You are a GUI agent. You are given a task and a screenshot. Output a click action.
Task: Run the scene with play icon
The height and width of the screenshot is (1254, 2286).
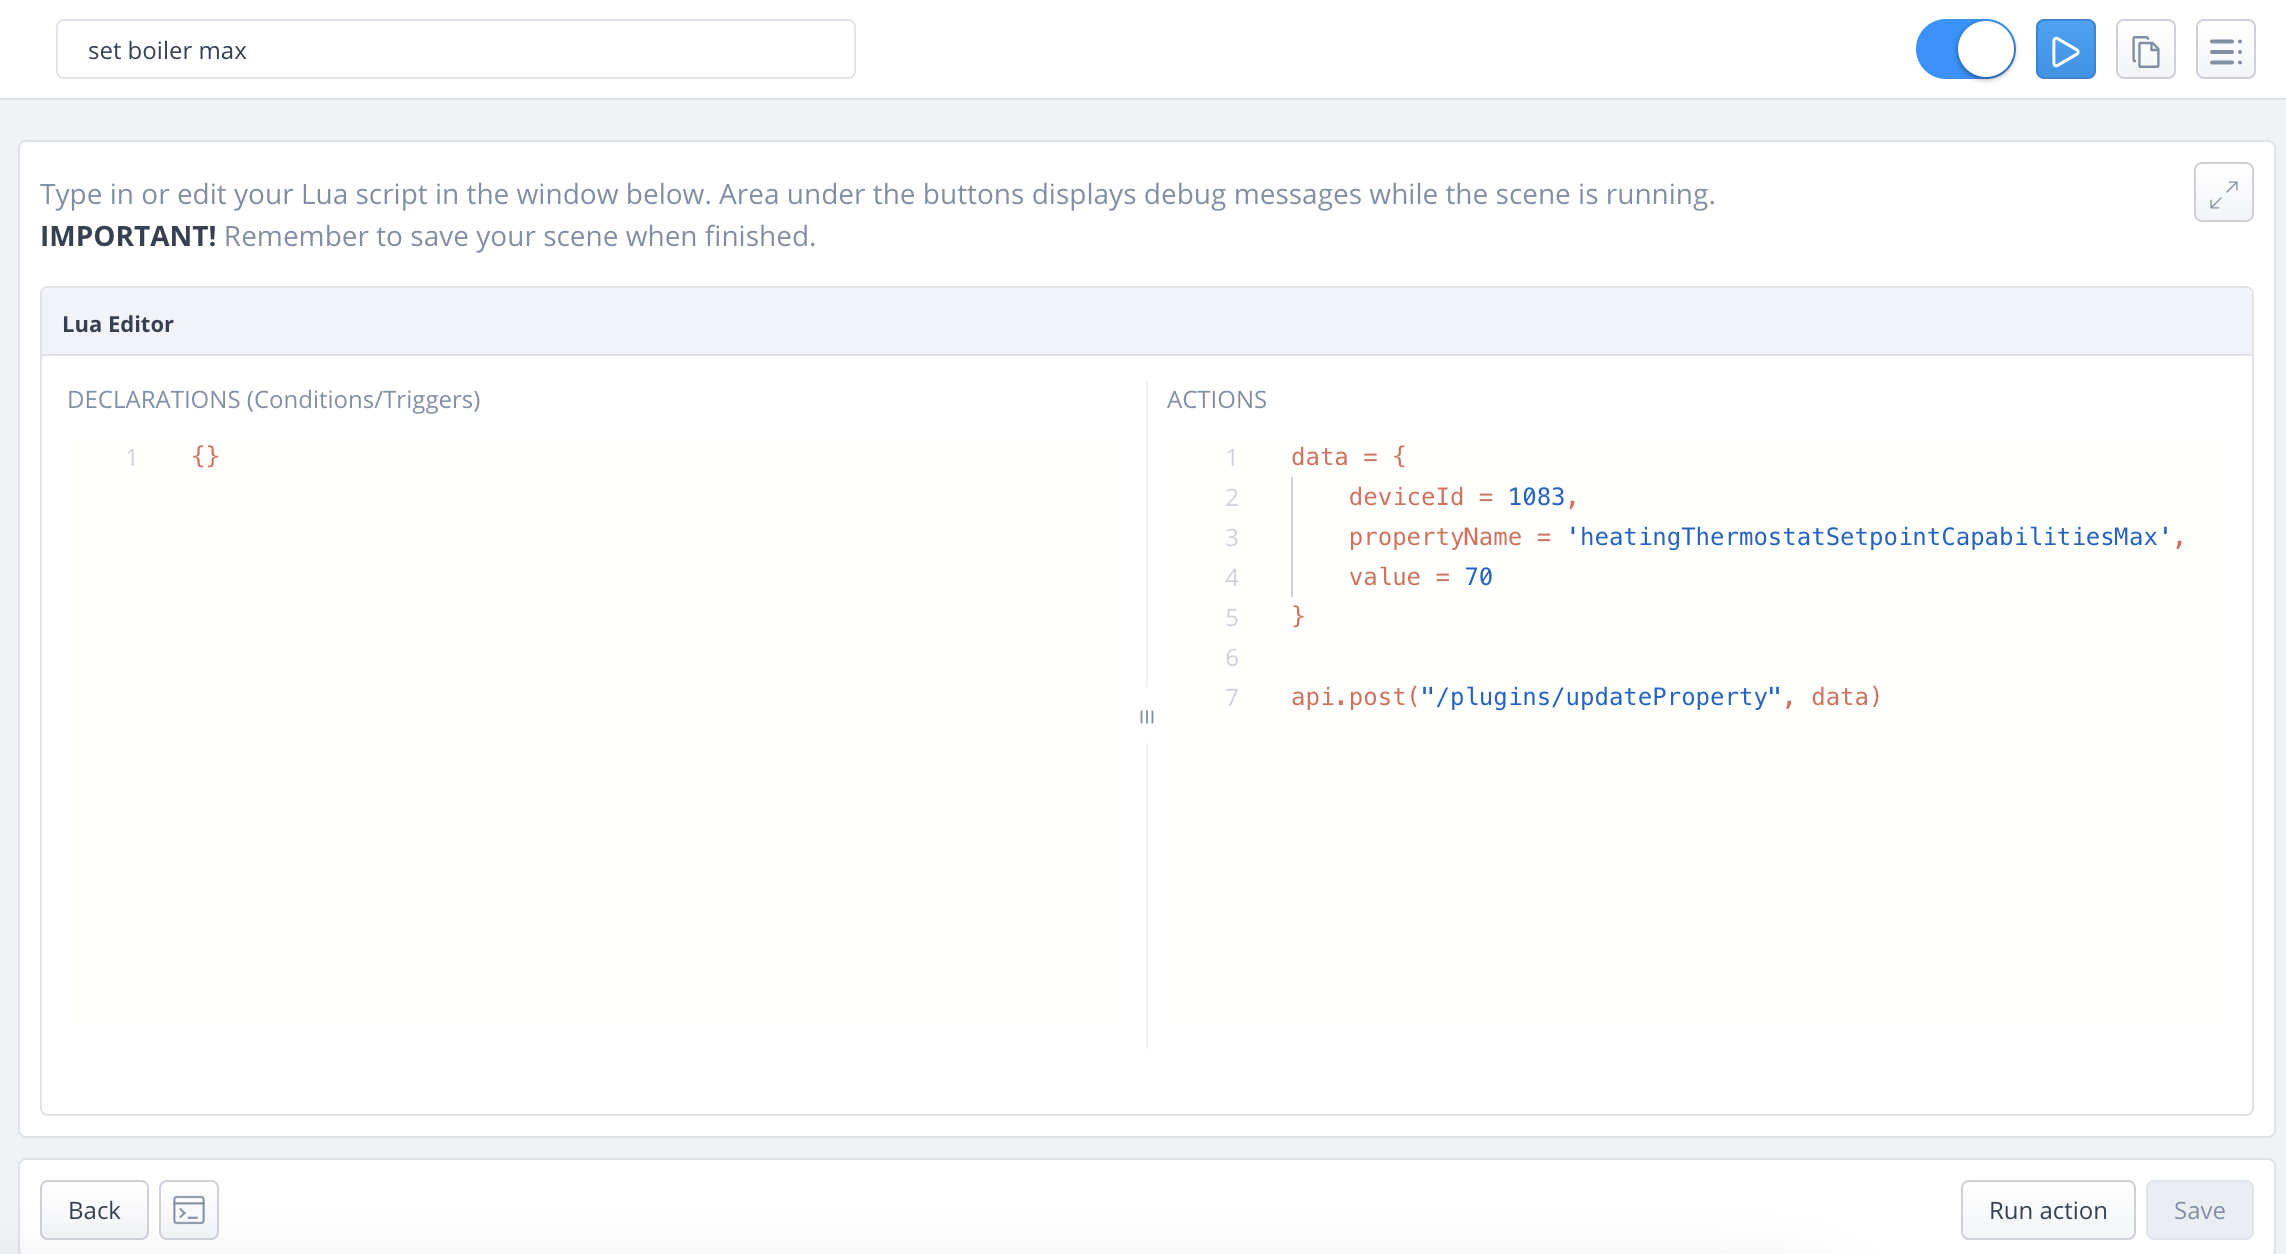click(2065, 50)
